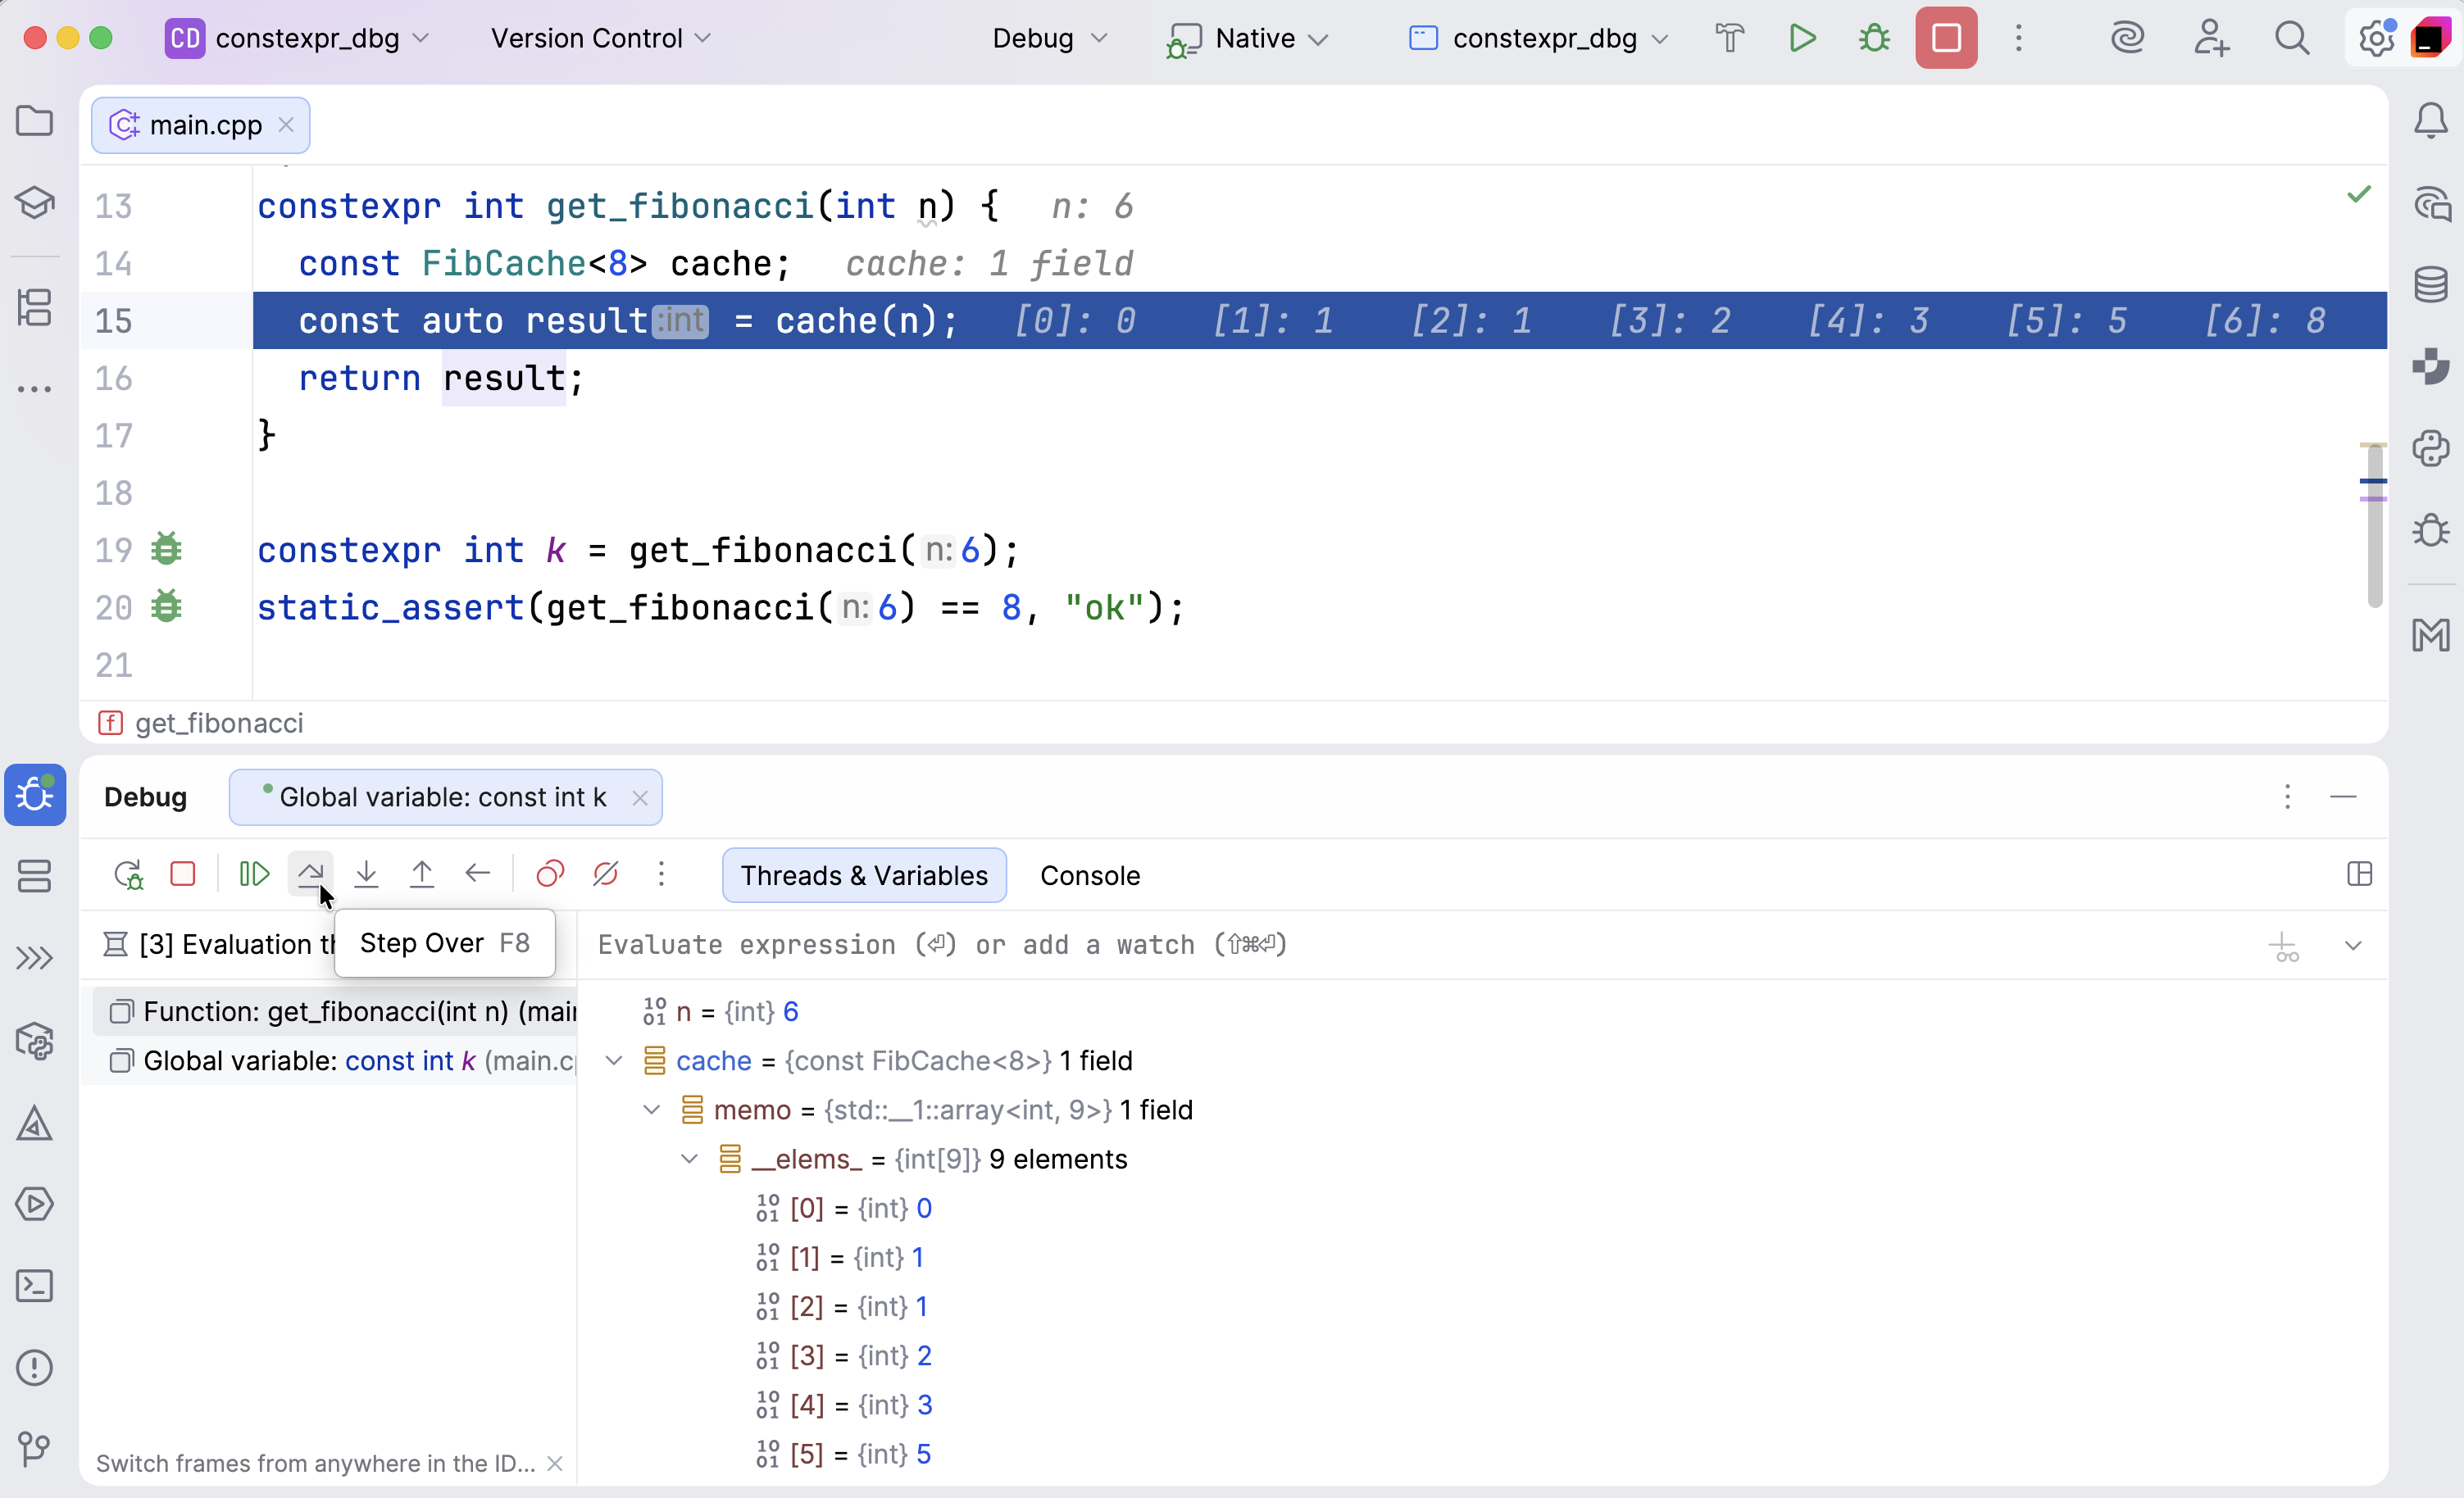Stop the debug session in the debug toolbar
This screenshot has width=2464, height=1498.
click(x=183, y=875)
